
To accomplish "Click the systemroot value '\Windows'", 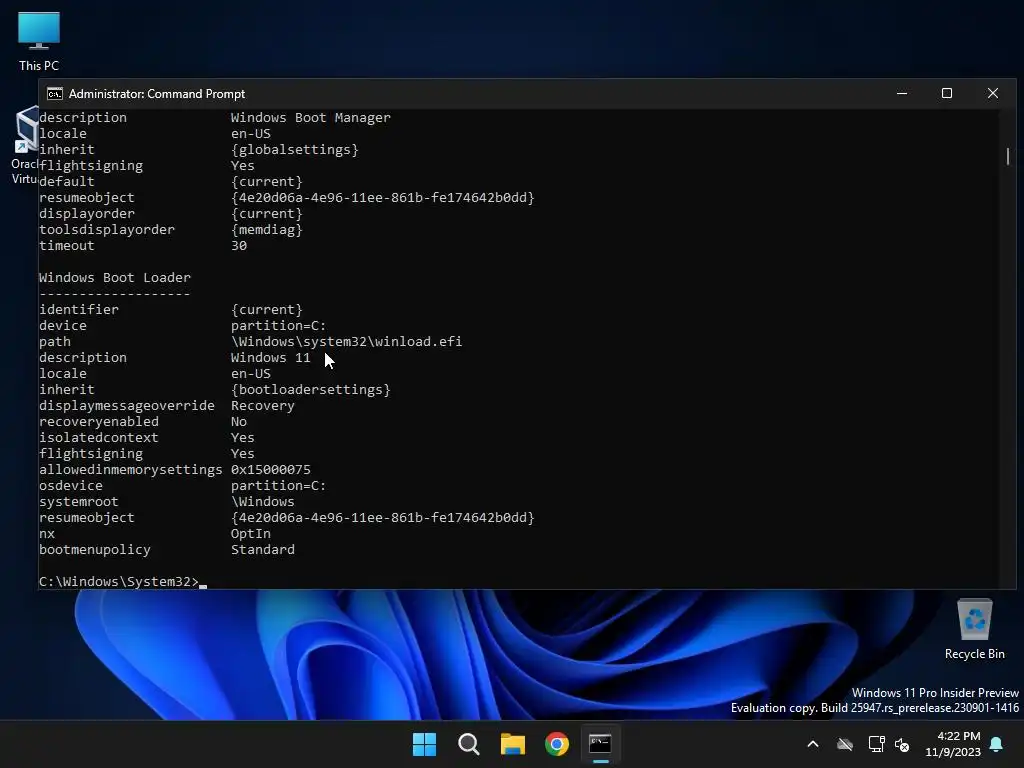I will 263,502.
